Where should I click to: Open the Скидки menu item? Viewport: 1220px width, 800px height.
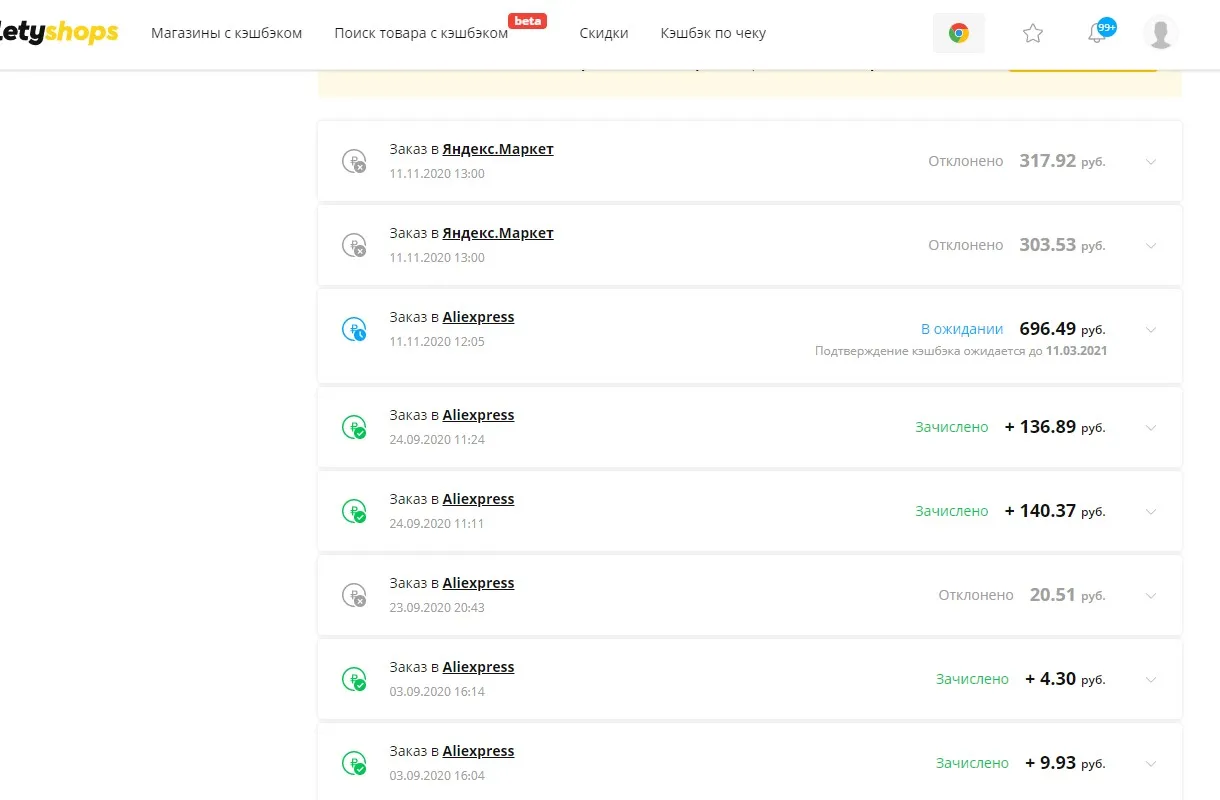604,33
